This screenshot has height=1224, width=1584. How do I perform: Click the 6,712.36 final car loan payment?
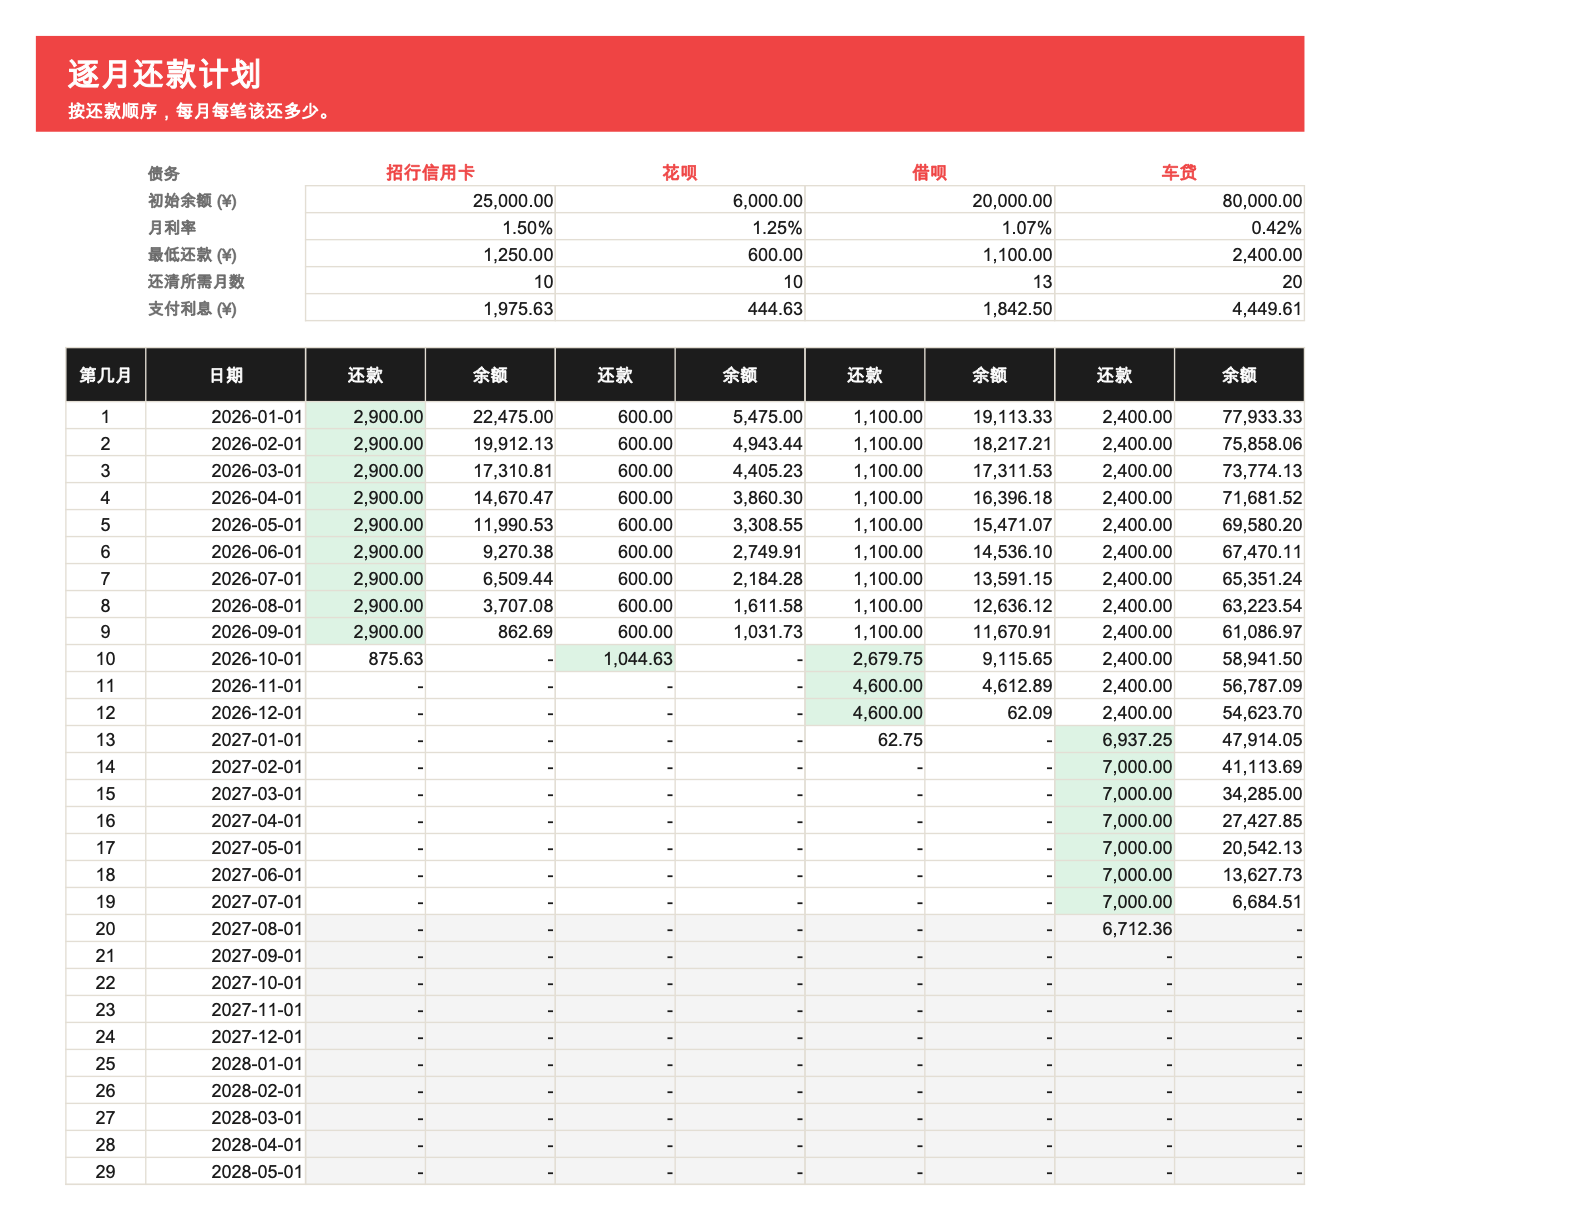[x=1115, y=928]
